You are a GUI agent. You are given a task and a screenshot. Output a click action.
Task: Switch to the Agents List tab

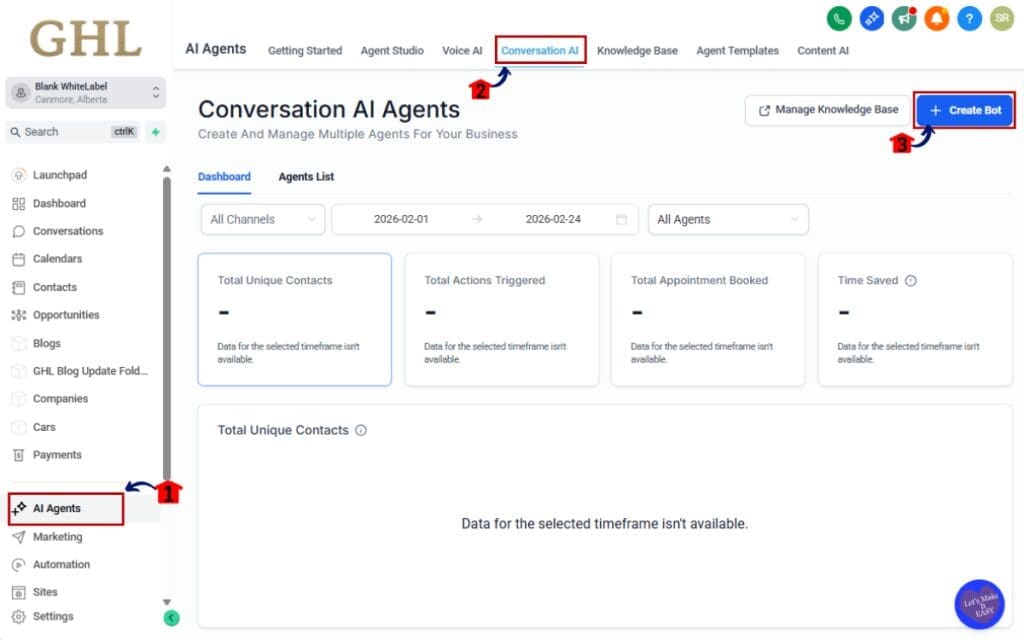tap(306, 177)
